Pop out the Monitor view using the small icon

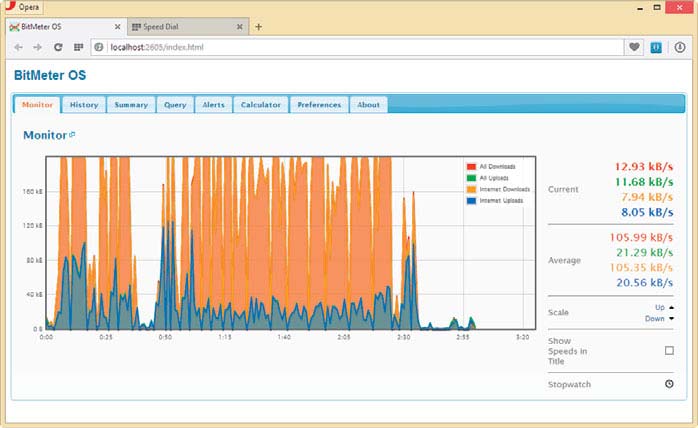[x=72, y=134]
